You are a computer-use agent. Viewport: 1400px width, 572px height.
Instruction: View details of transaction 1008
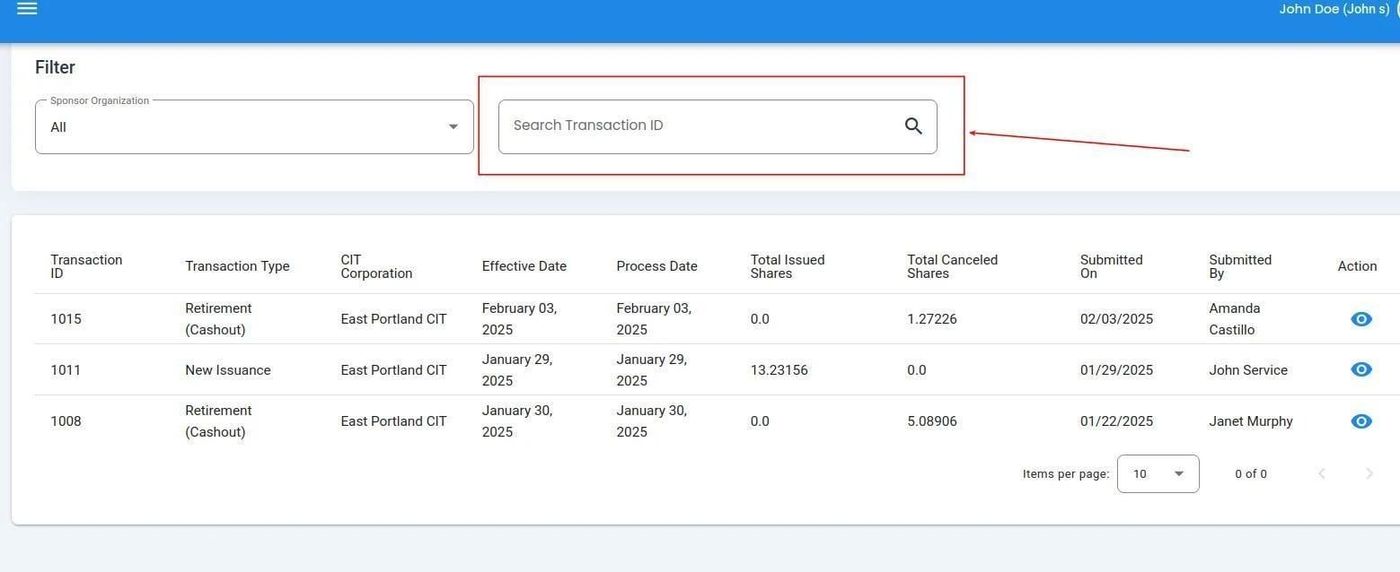pyautogui.click(x=1360, y=421)
